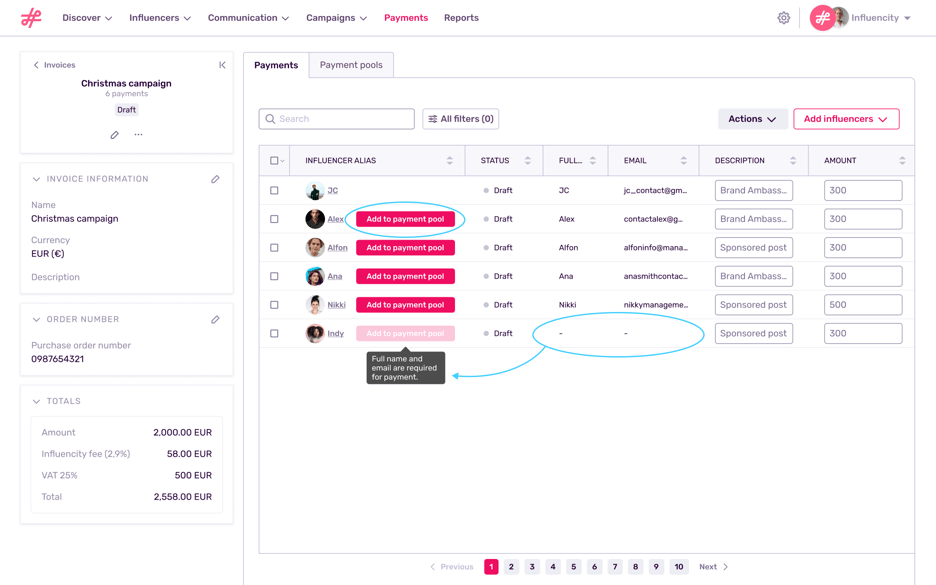Go to page 5 of the table
Image resolution: width=936 pixels, height=585 pixels.
tap(573, 566)
